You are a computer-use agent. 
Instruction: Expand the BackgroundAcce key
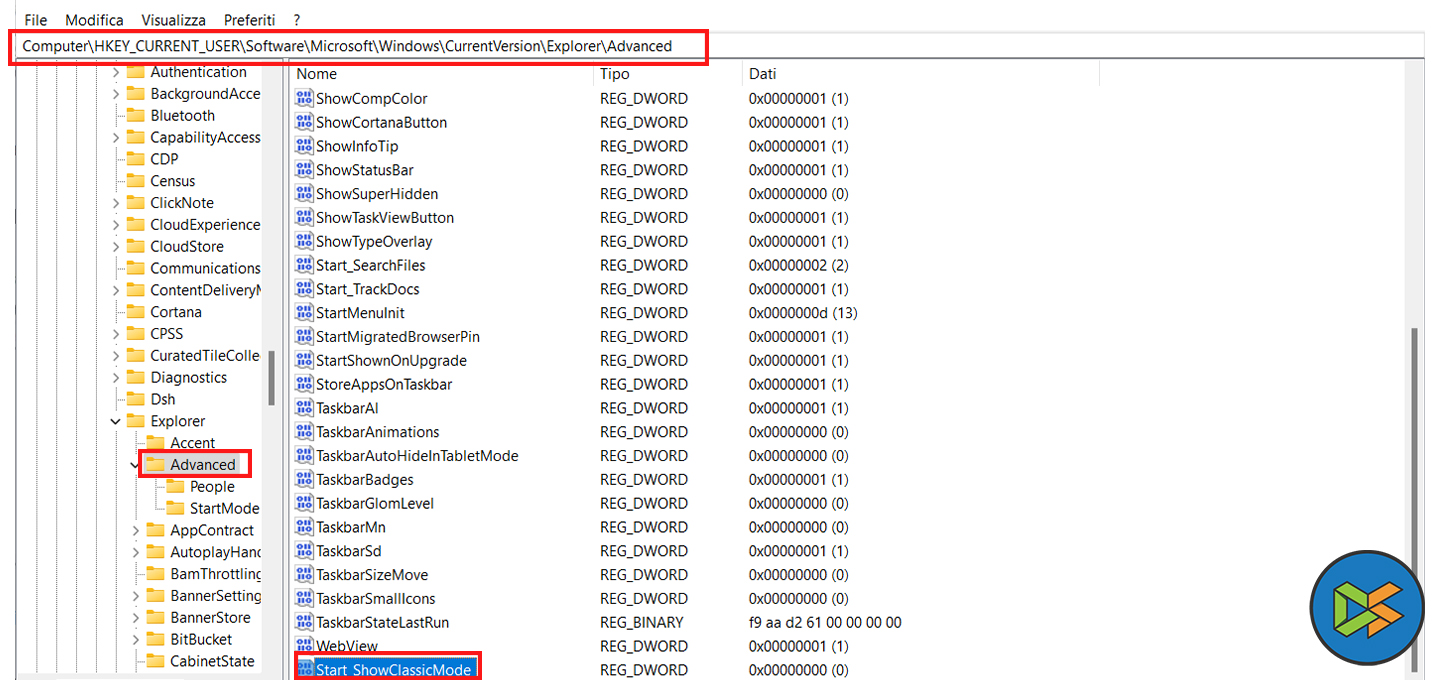pyautogui.click(x=115, y=94)
